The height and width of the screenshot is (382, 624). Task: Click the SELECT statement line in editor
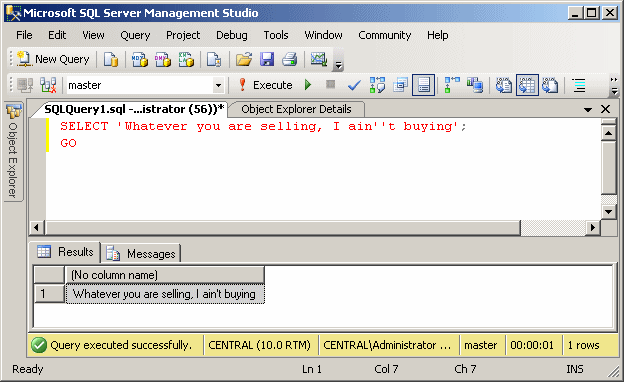[263, 127]
